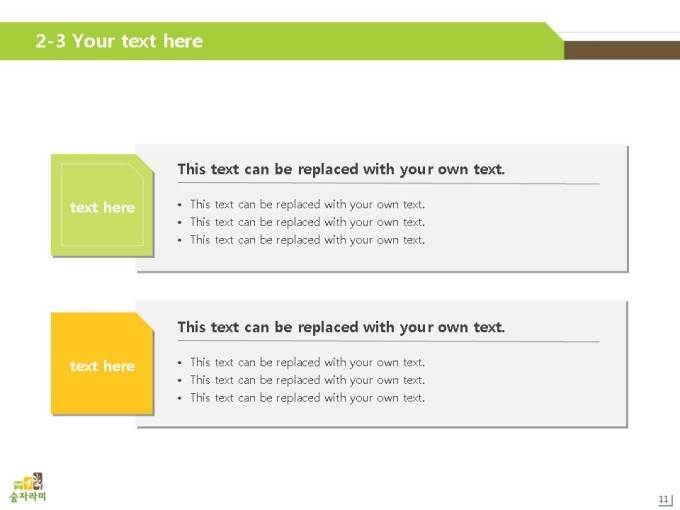Select the slide title "2-3 Your text here"
This screenshot has width=680, height=510.
coord(119,41)
